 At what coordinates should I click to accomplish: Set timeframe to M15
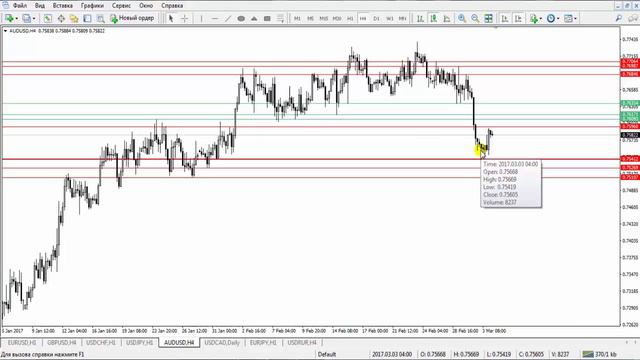tap(324, 19)
